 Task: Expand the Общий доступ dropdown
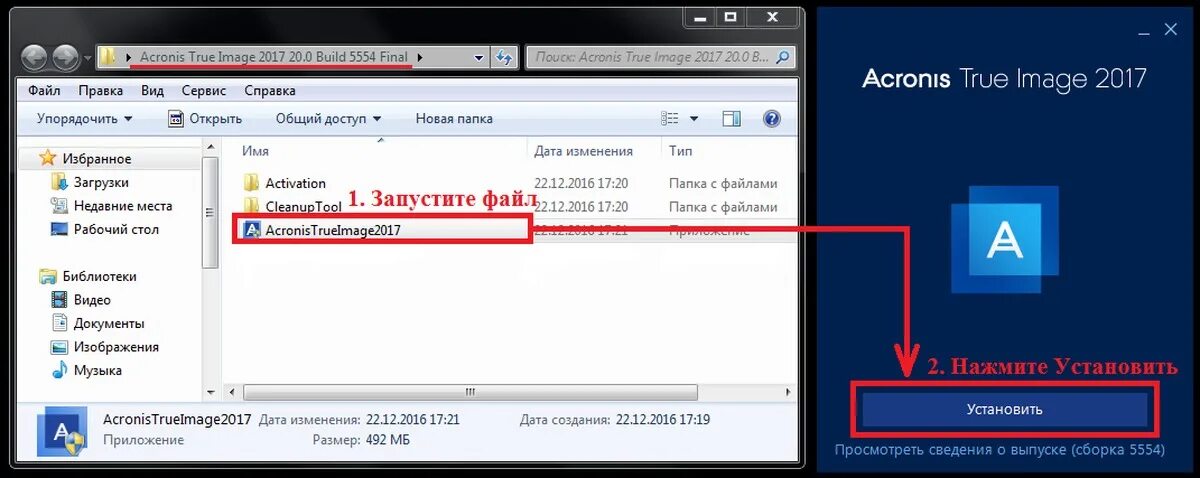click(328, 118)
